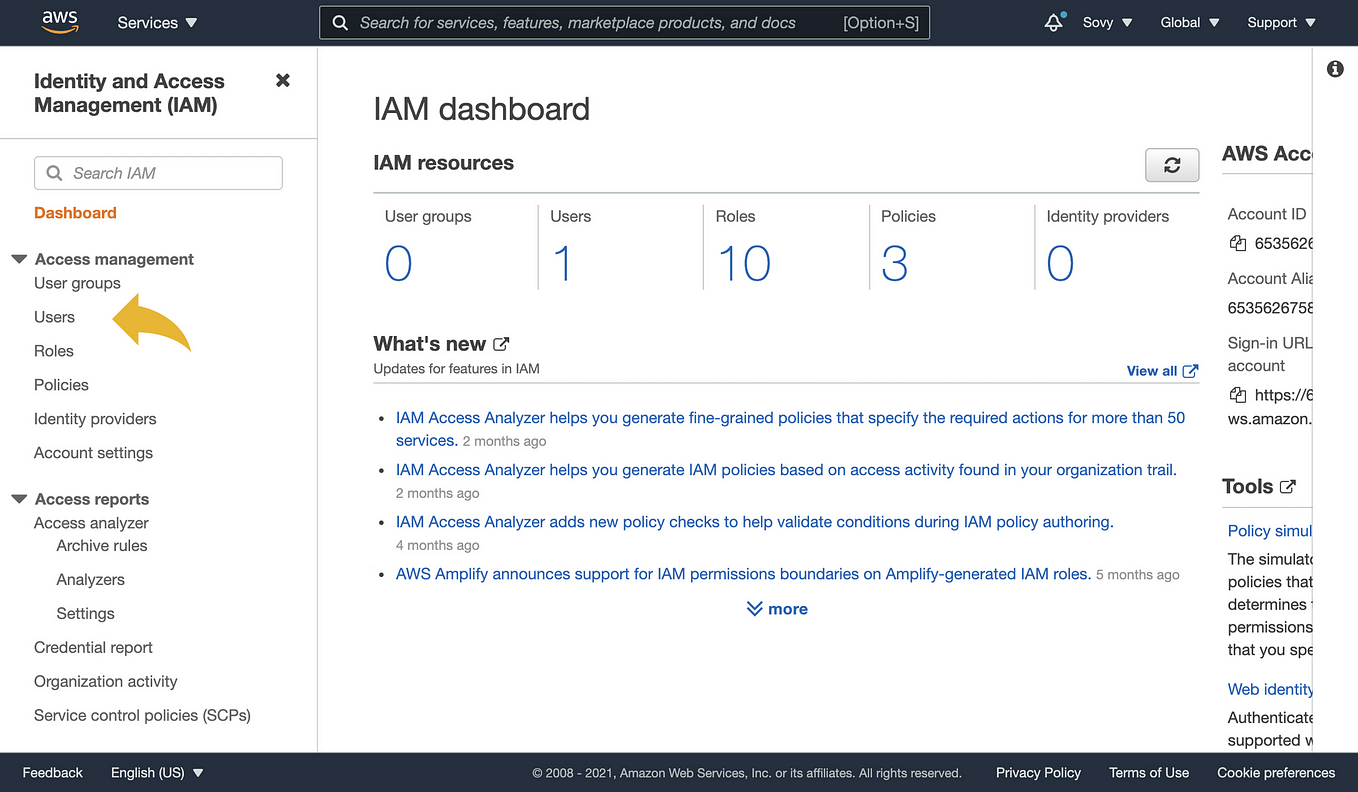Open Users in the sidebar
1358x792 pixels.
click(54, 317)
